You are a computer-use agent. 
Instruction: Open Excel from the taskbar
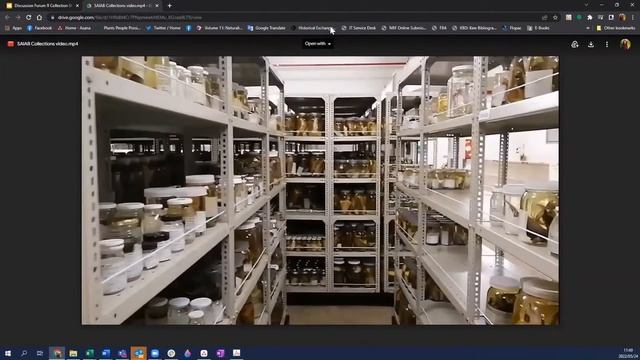click(89, 353)
